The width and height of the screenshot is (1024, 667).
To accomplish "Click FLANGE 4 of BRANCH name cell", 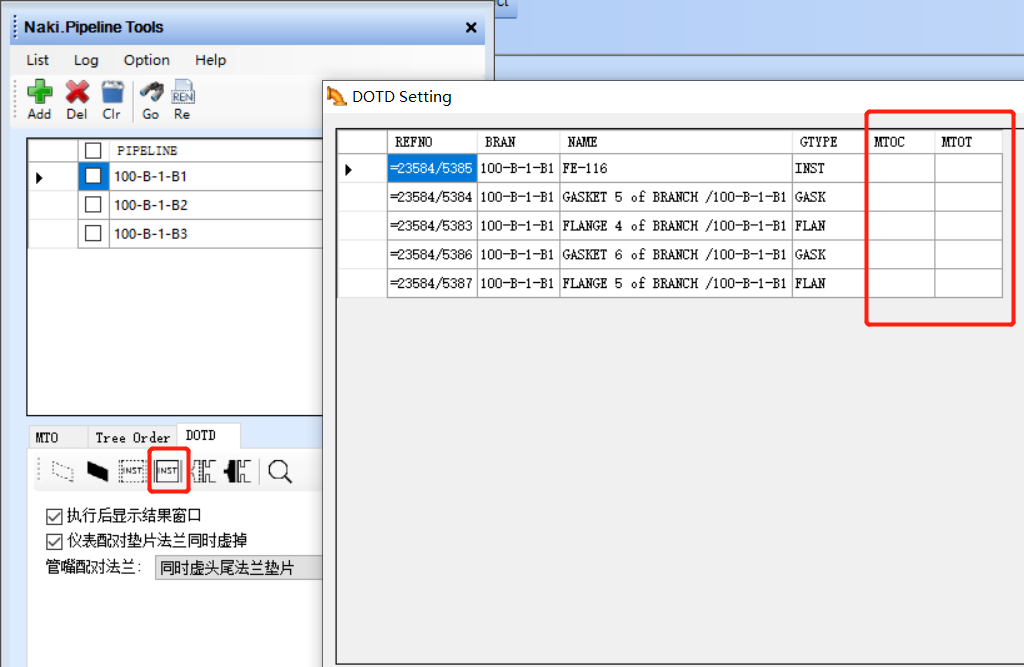I will [x=676, y=226].
